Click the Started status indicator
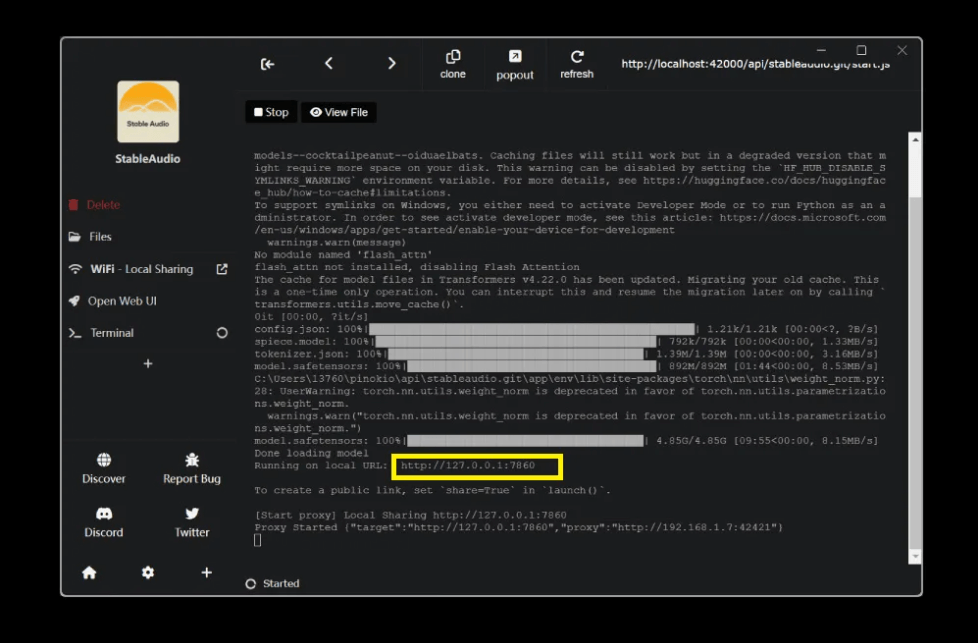The width and height of the screenshot is (978, 643). (273, 584)
